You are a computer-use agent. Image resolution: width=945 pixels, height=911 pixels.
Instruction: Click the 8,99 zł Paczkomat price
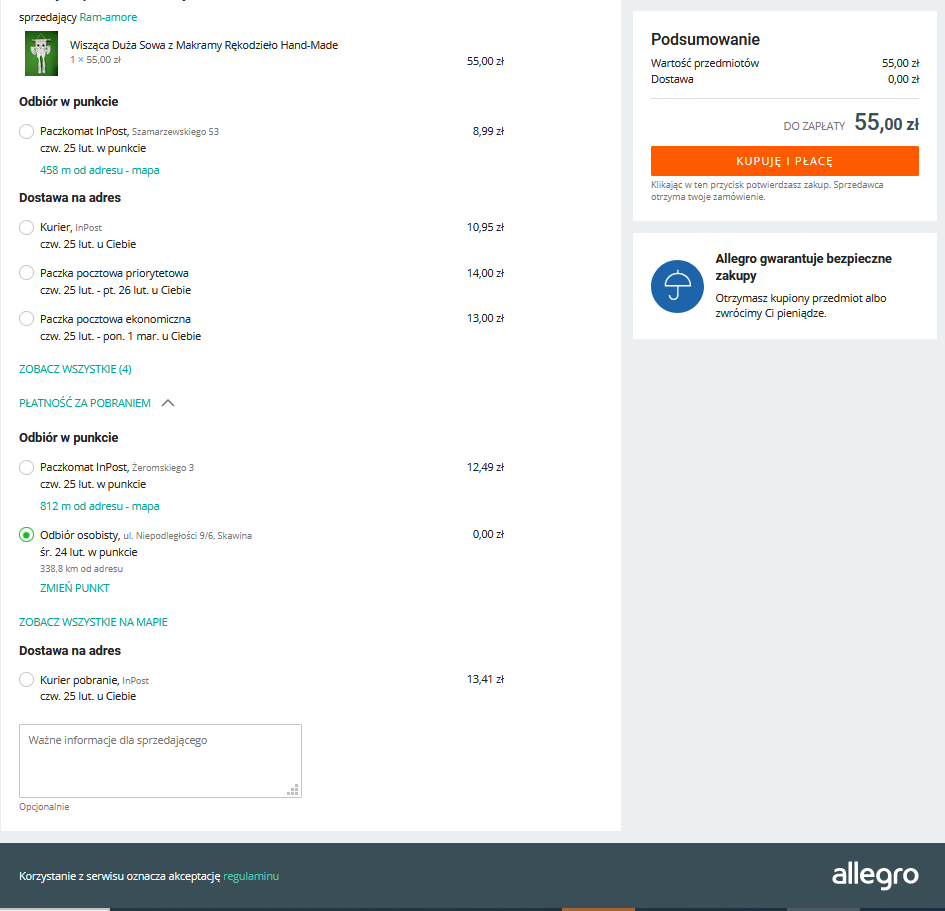488,131
